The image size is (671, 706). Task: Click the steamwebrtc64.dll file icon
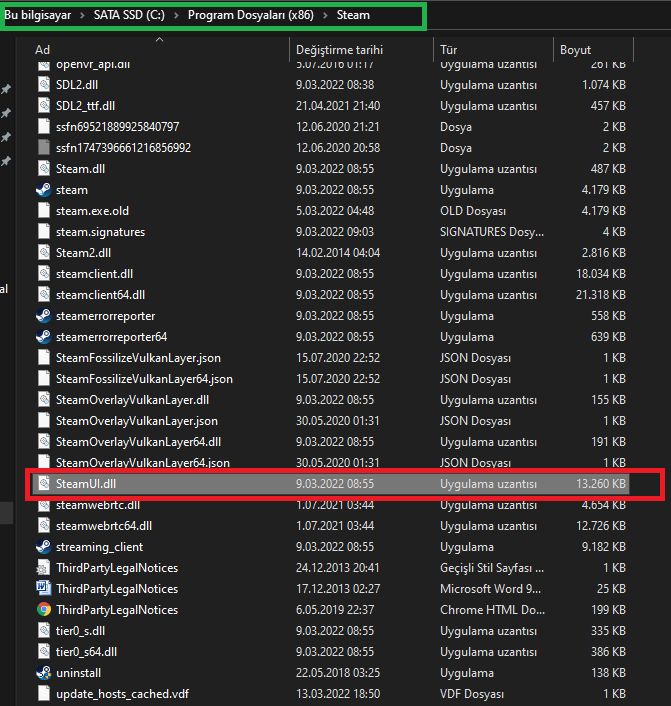click(x=44, y=526)
